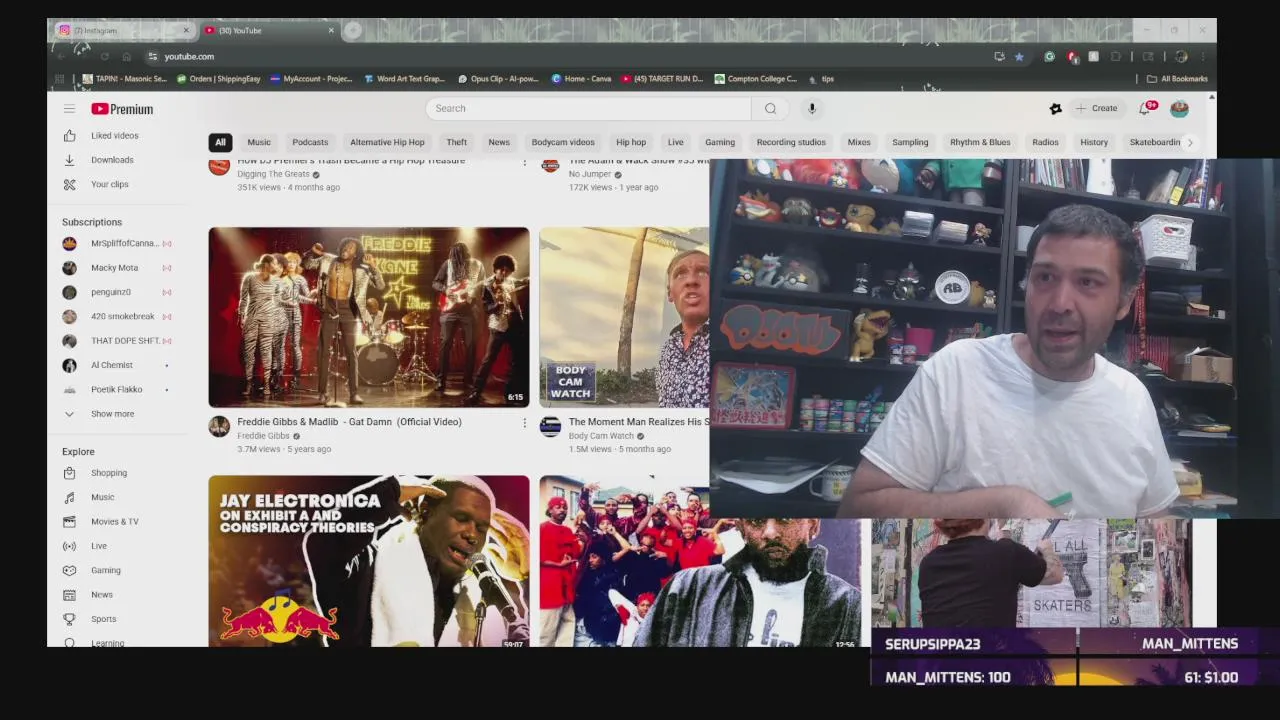The width and height of the screenshot is (1280, 720).
Task: Close the YouTube browser tab
Action: 331,30
